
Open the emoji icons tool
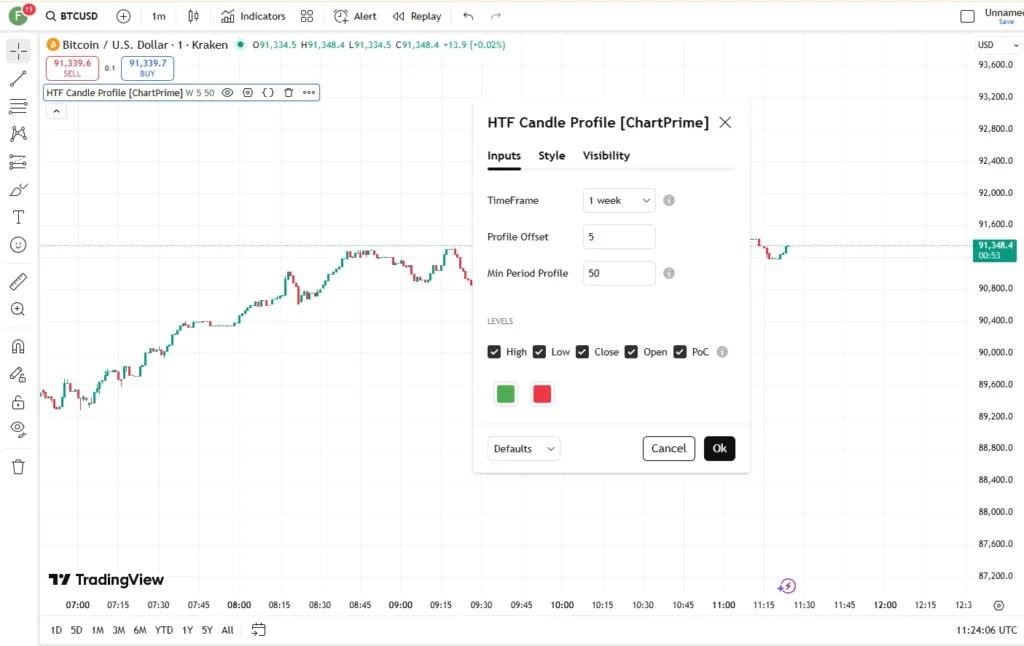point(18,245)
